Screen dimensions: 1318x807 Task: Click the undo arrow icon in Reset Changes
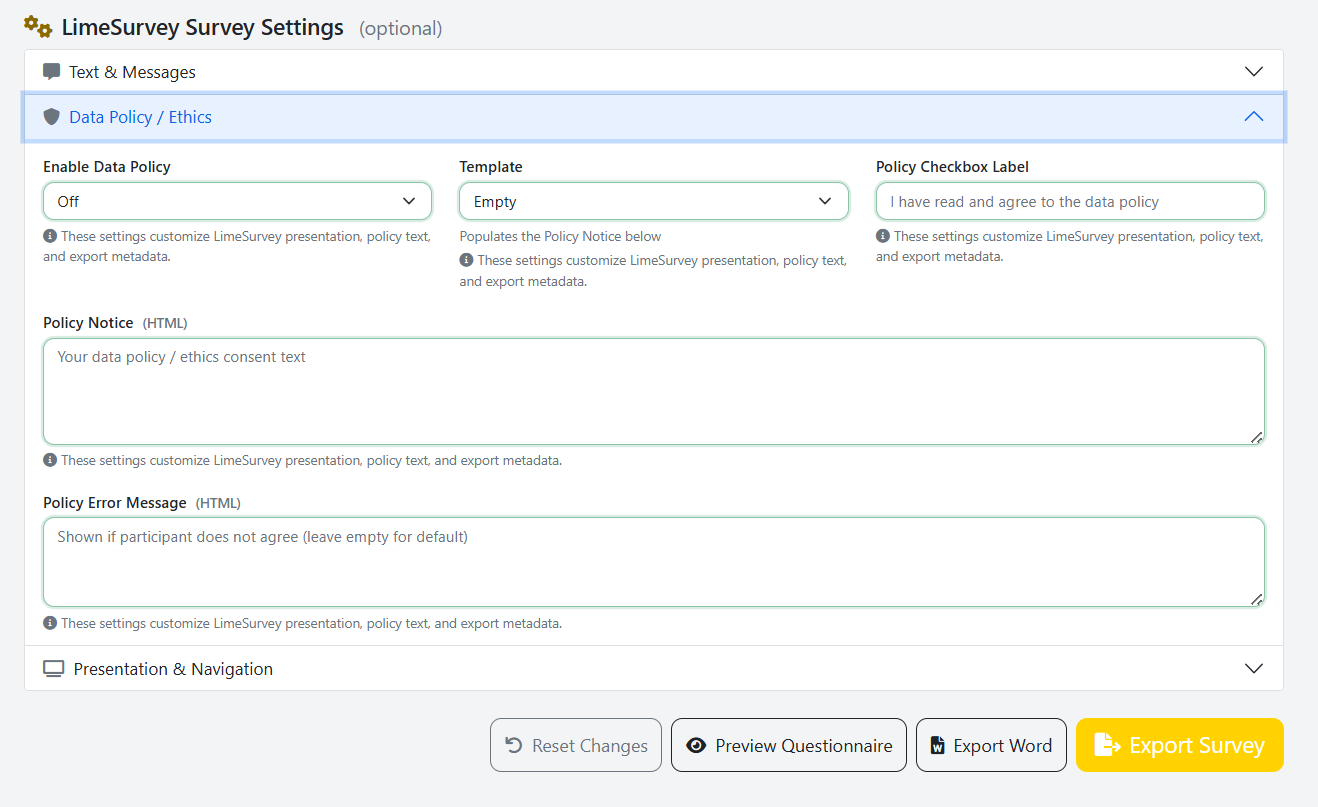tap(514, 745)
